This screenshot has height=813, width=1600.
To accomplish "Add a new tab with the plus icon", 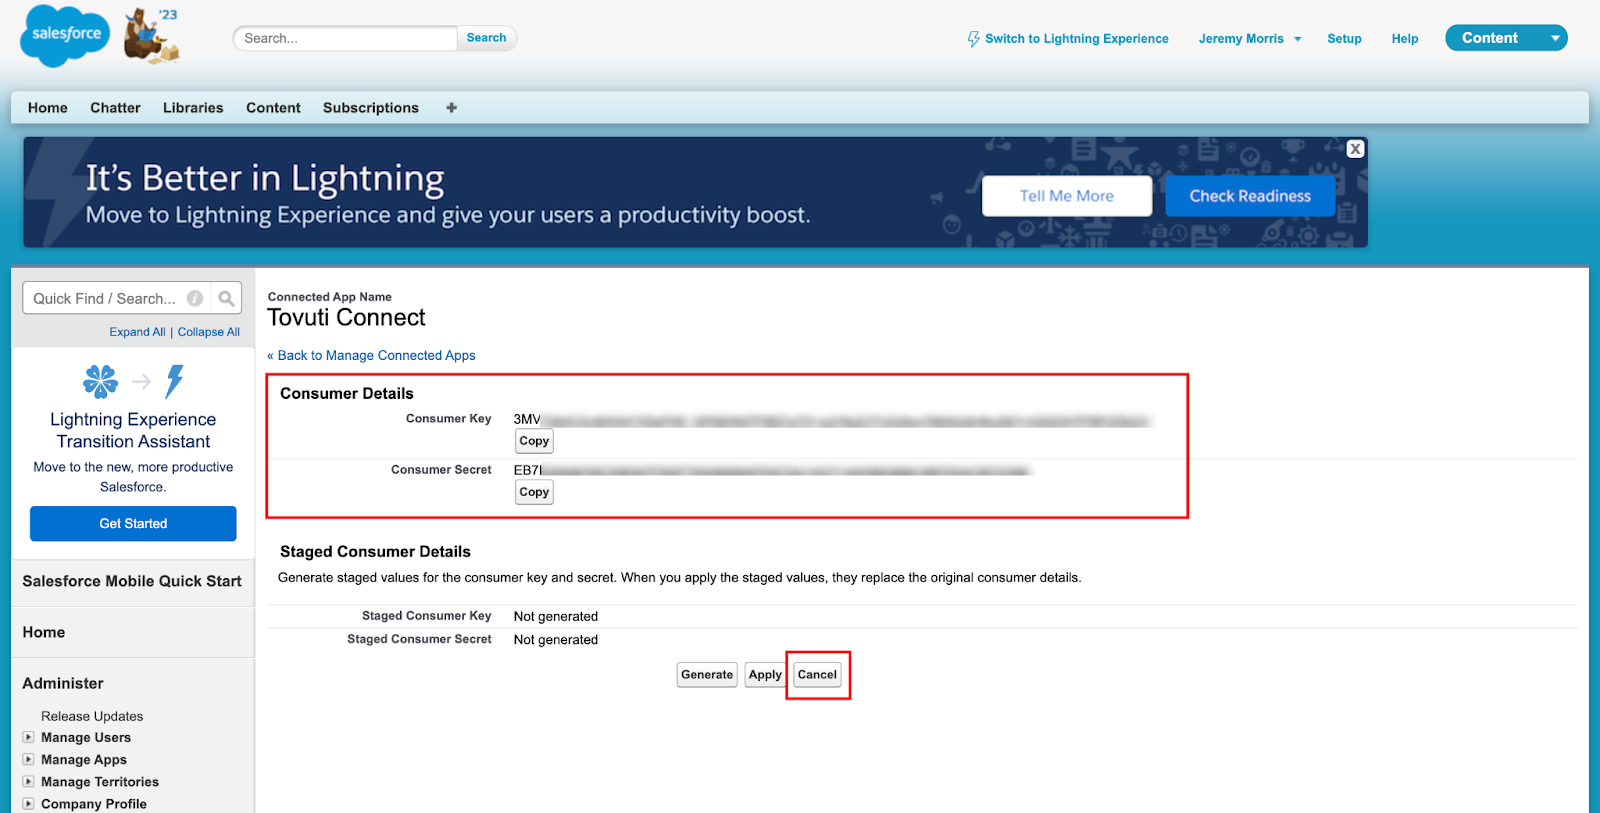I will click(x=451, y=108).
